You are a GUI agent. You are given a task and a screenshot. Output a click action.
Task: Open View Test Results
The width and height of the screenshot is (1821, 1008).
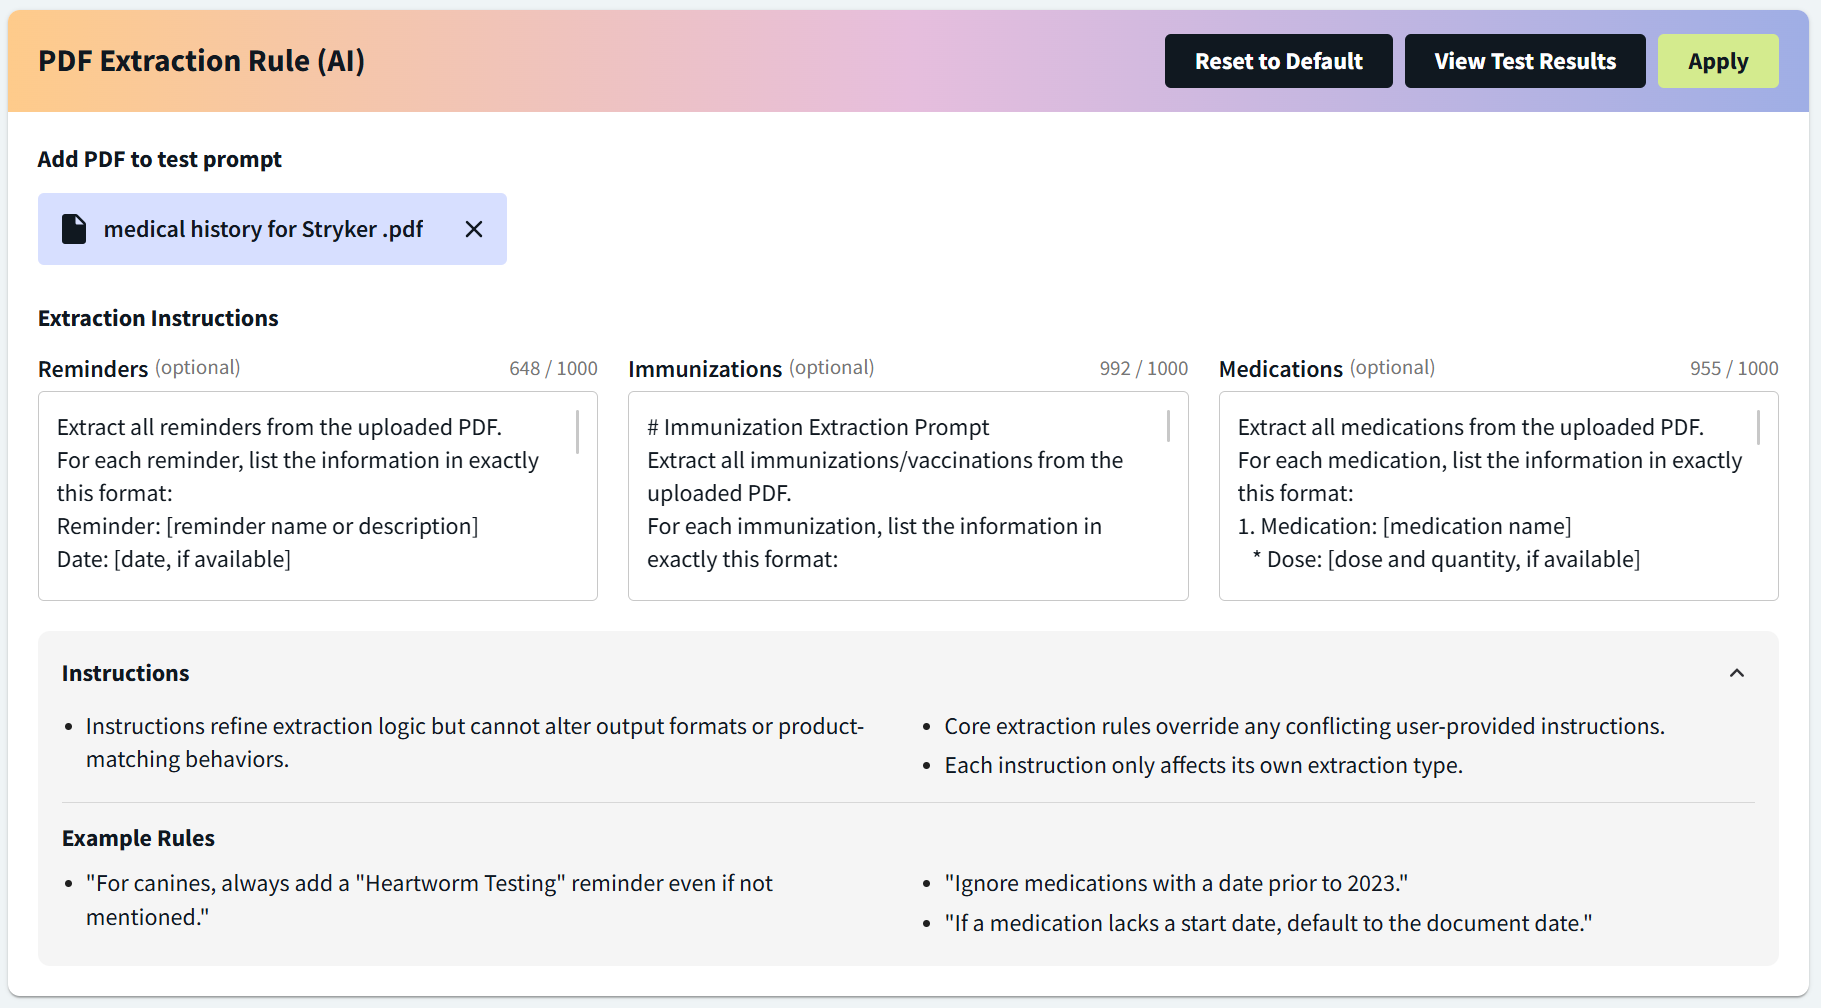1525,61
